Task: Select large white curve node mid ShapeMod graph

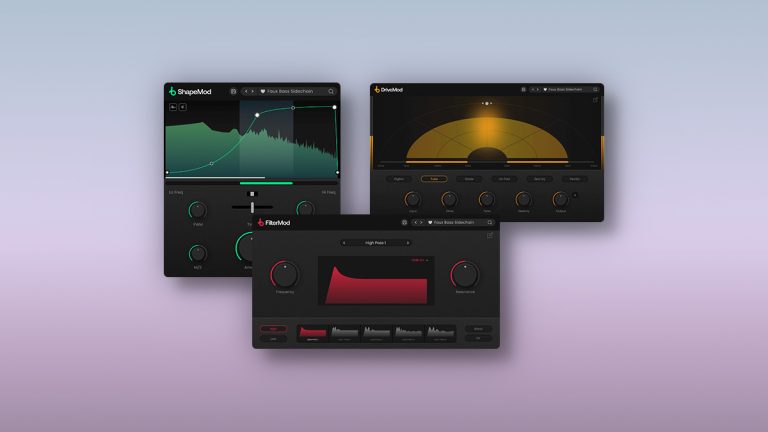Action: (x=257, y=115)
